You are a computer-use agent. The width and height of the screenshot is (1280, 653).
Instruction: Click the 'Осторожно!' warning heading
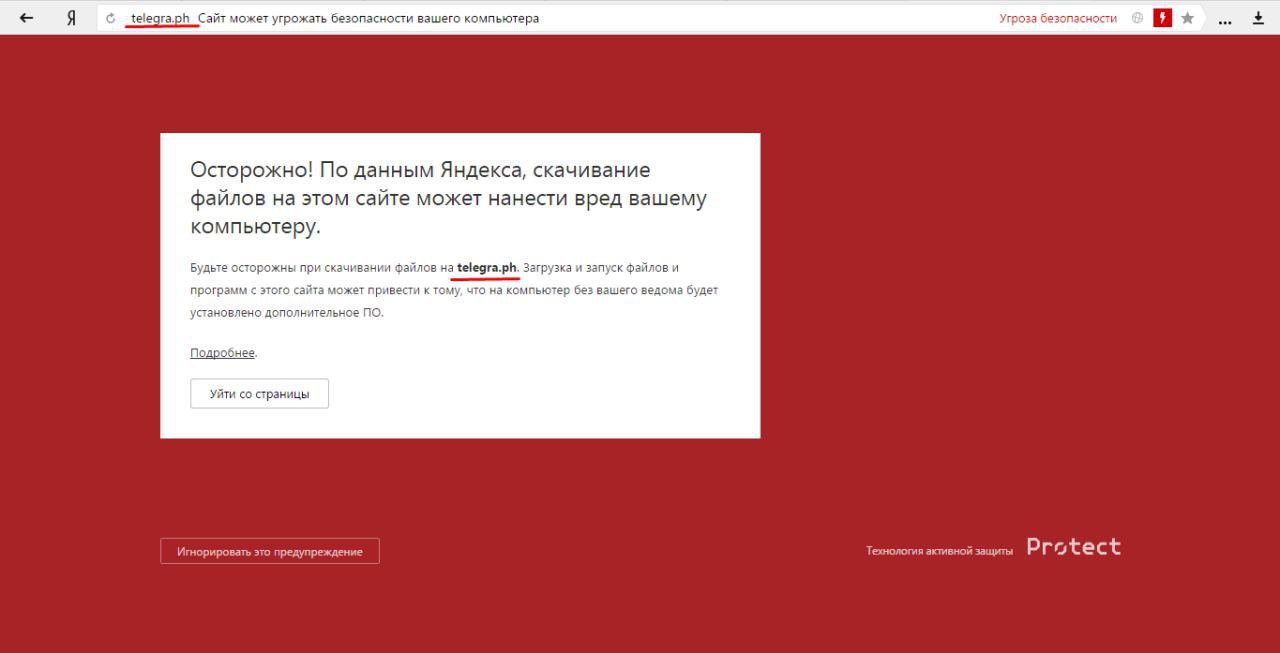[447, 198]
